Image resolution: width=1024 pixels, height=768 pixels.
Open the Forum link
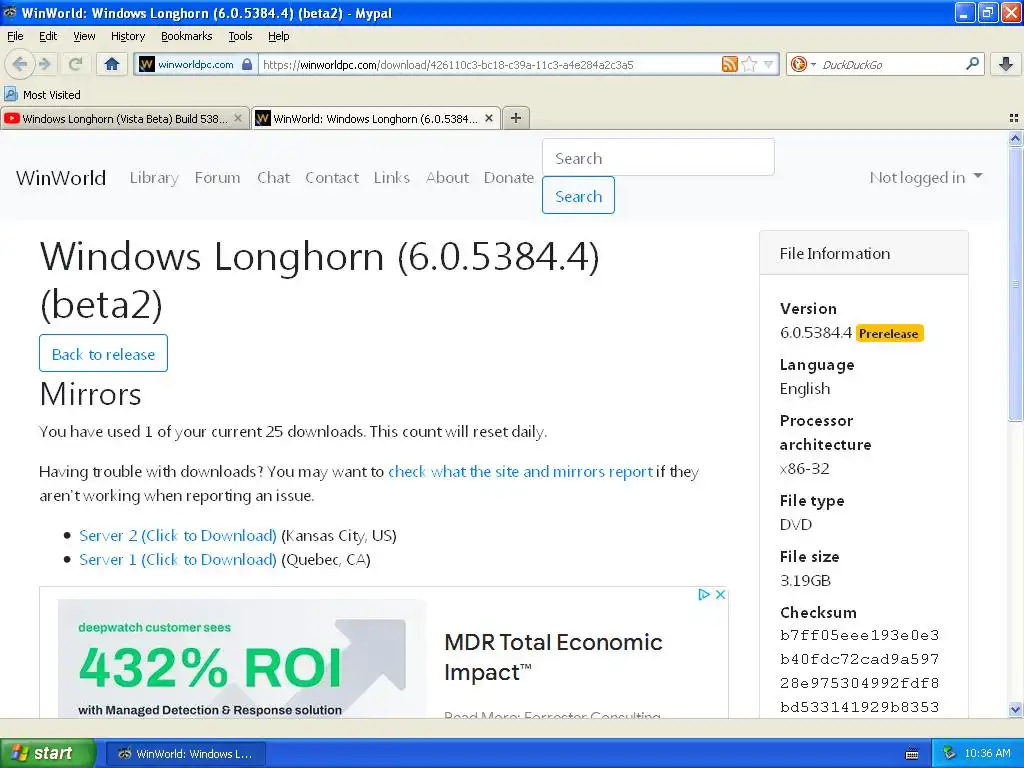tap(217, 178)
